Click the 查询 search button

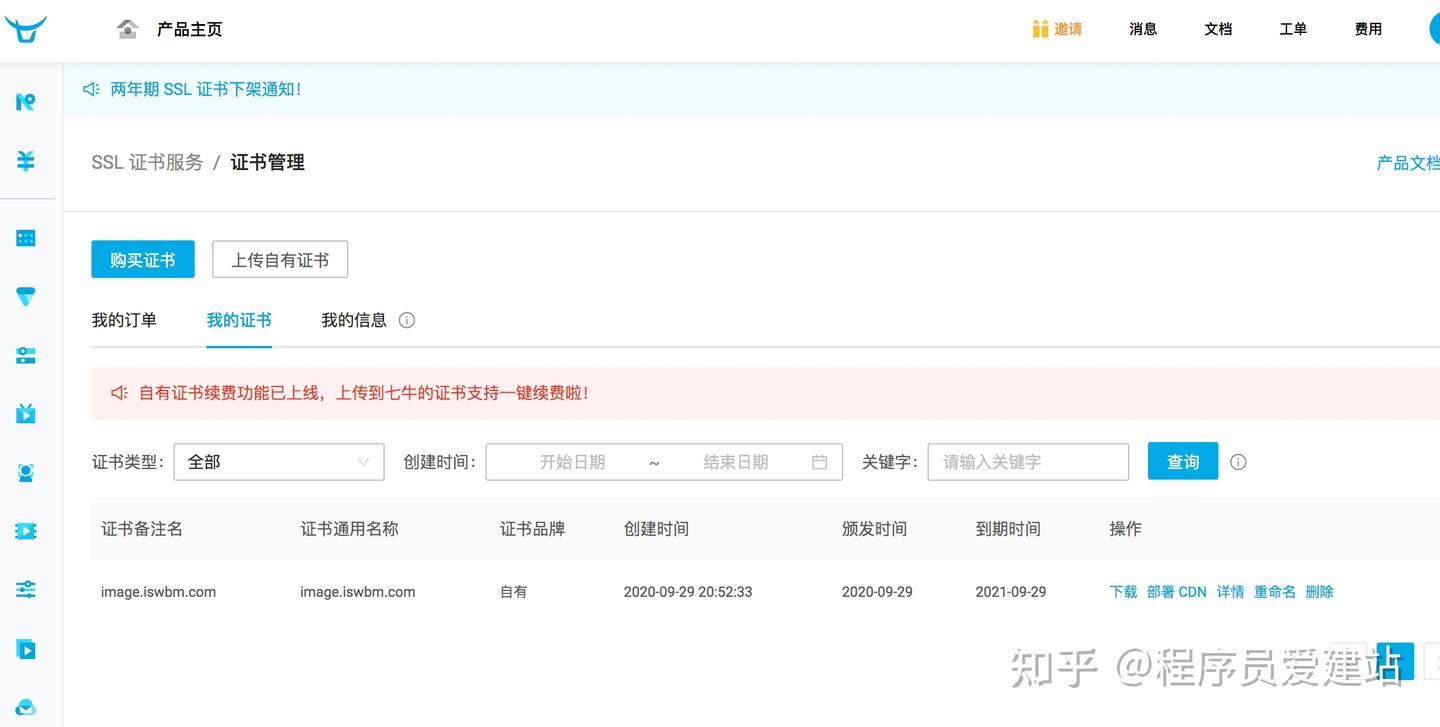coord(1183,461)
